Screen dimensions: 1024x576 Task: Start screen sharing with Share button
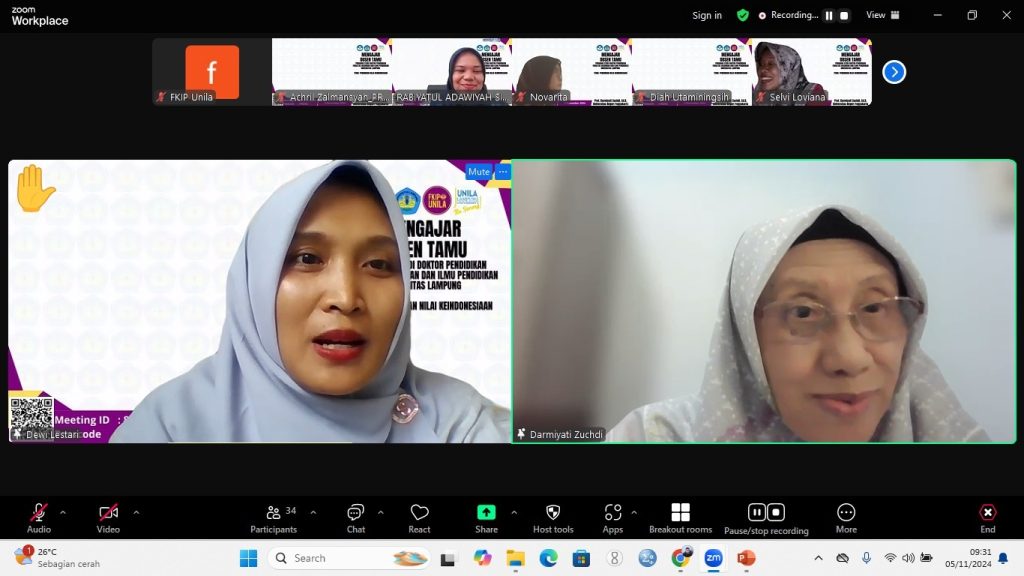(486, 517)
